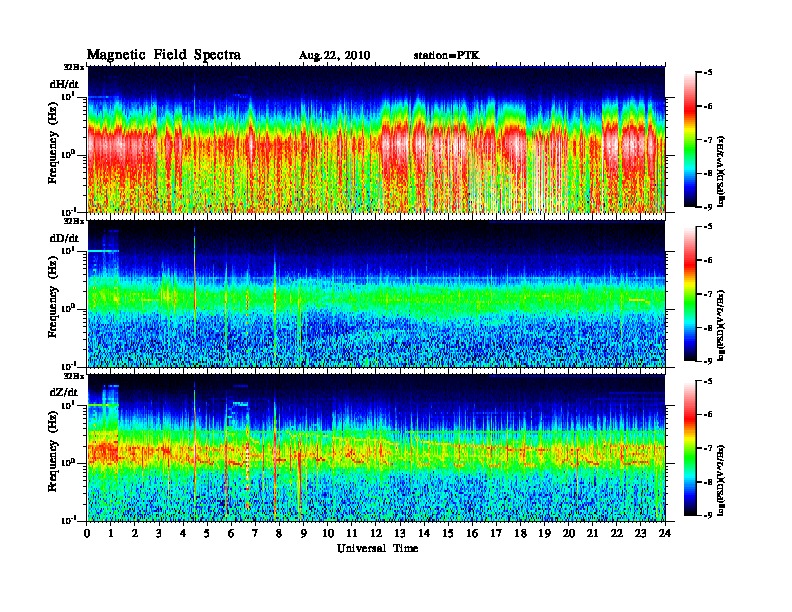Click the 'Aug.22, 2010' date label

pos(334,56)
